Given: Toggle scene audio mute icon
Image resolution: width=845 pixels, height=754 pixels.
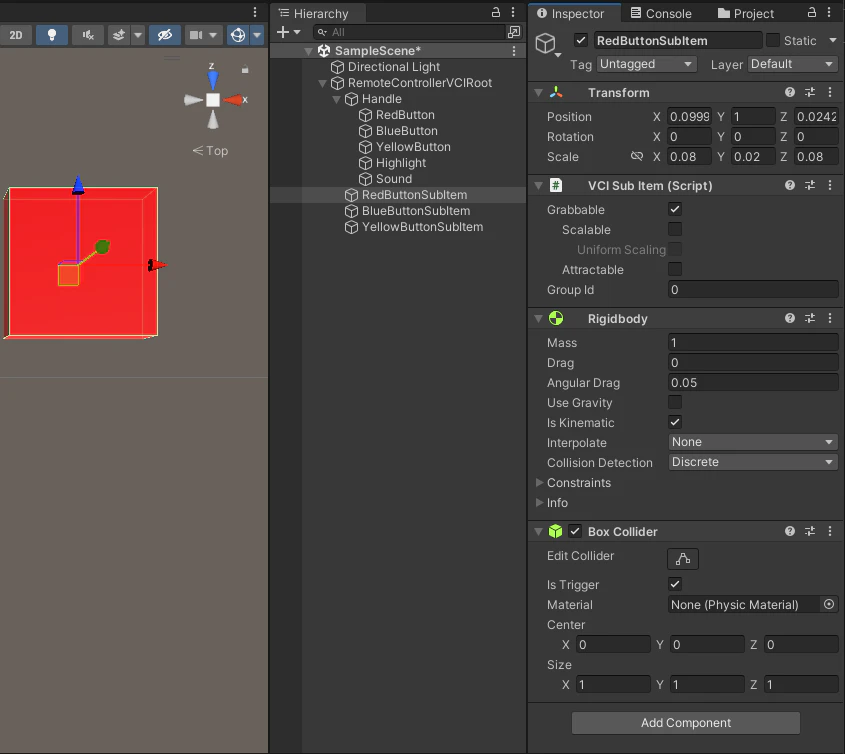Looking at the screenshot, I should 88,36.
